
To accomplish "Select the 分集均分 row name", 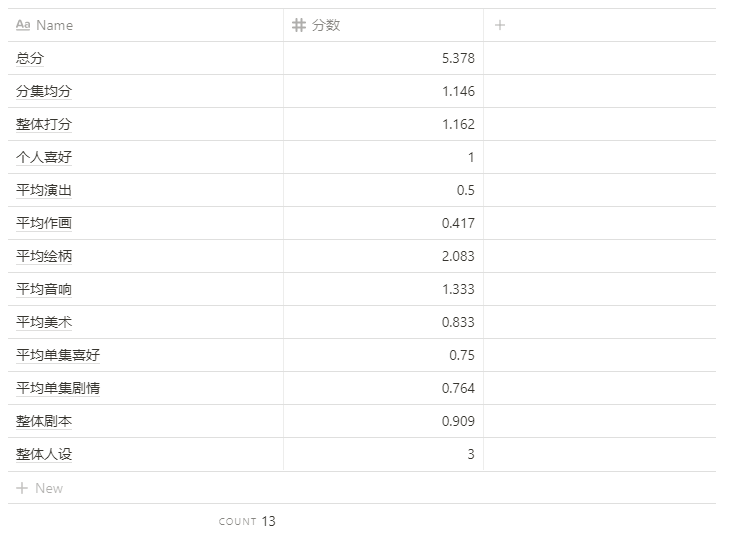I will pos(43,91).
